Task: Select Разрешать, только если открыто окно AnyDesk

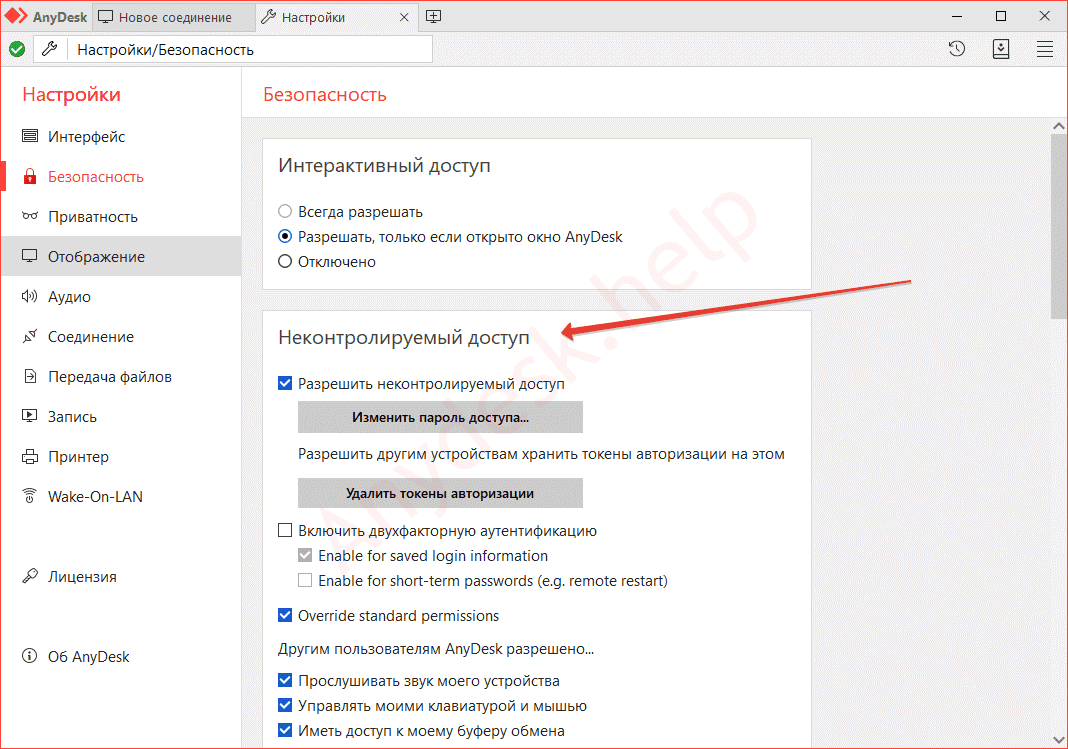Action: pos(285,237)
